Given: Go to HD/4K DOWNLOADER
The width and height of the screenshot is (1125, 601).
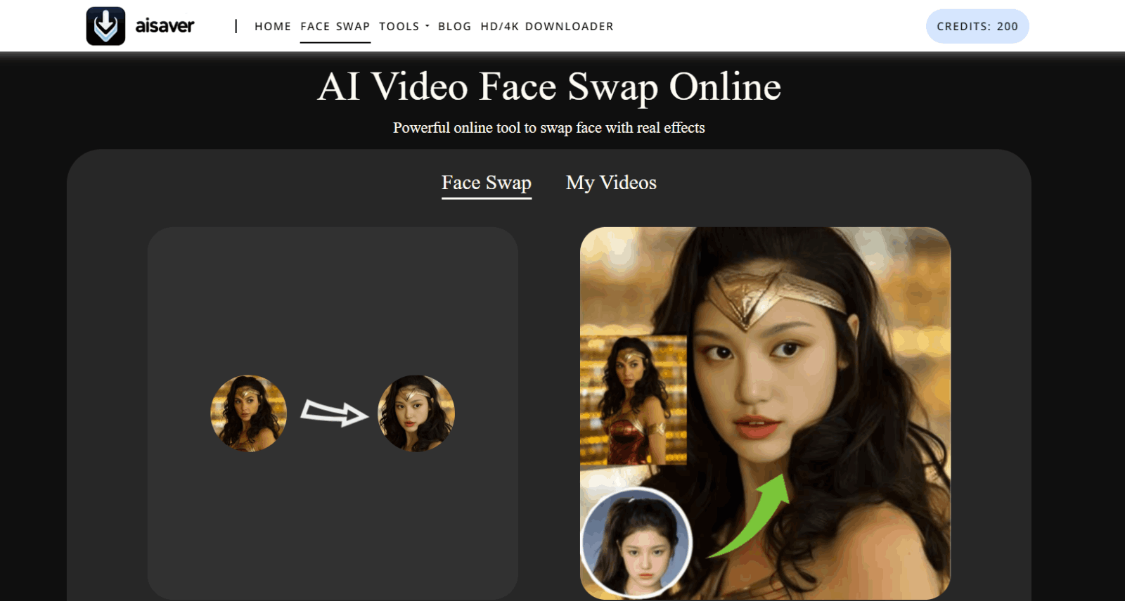Looking at the screenshot, I should [x=547, y=26].
